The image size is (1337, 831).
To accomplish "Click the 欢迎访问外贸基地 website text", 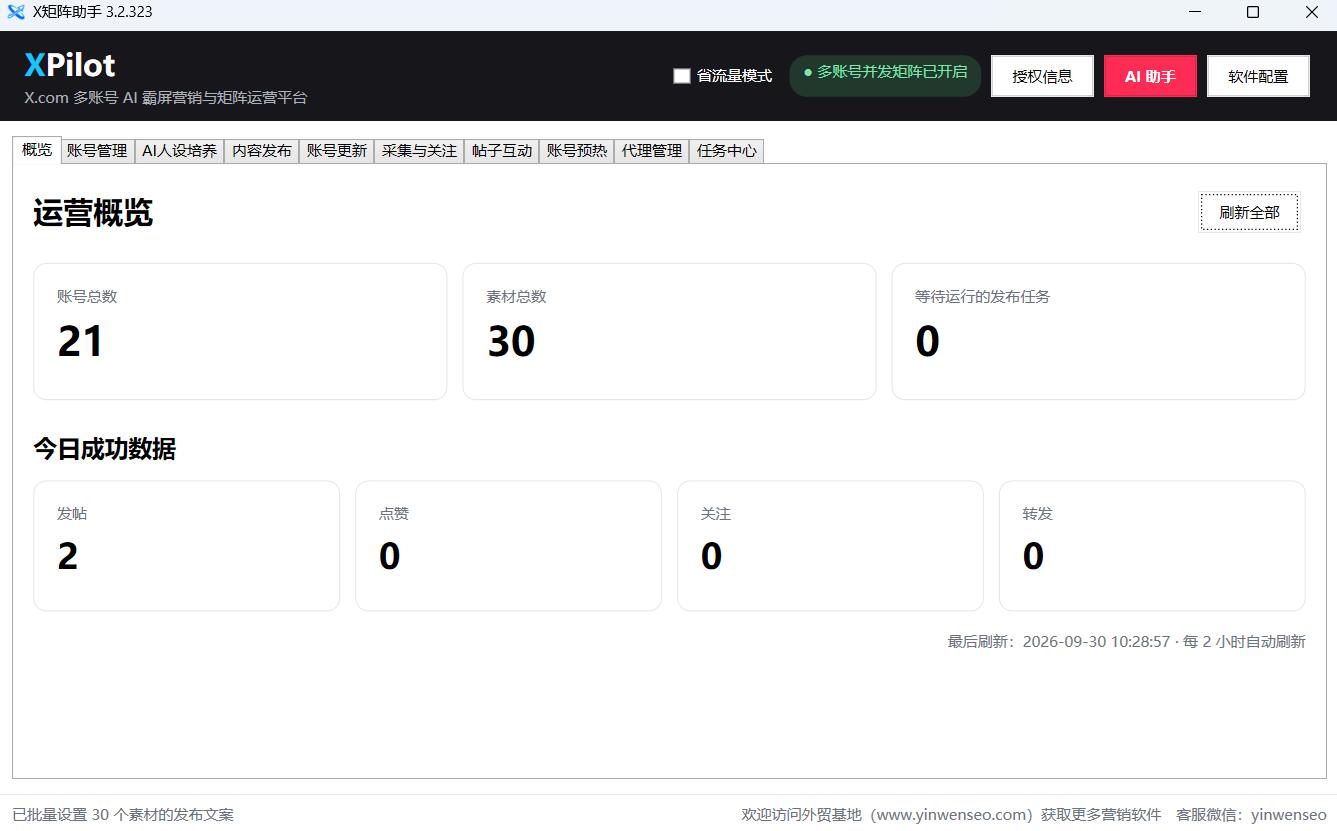I will (951, 814).
